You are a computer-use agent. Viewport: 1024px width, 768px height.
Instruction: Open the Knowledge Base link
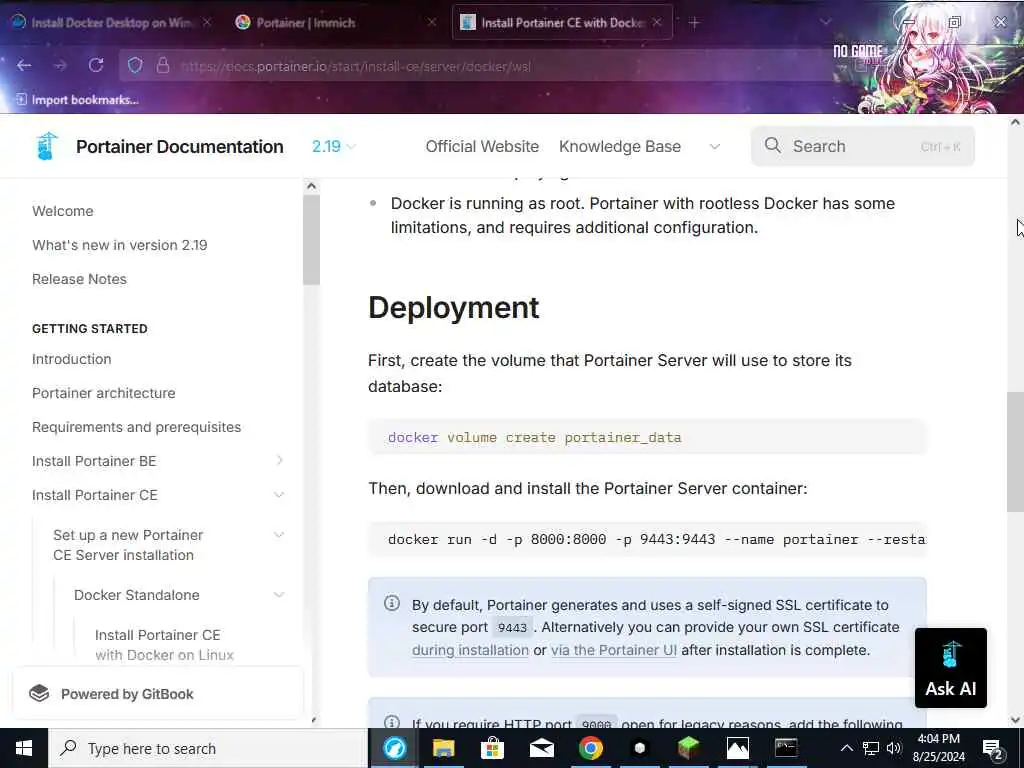tap(620, 146)
